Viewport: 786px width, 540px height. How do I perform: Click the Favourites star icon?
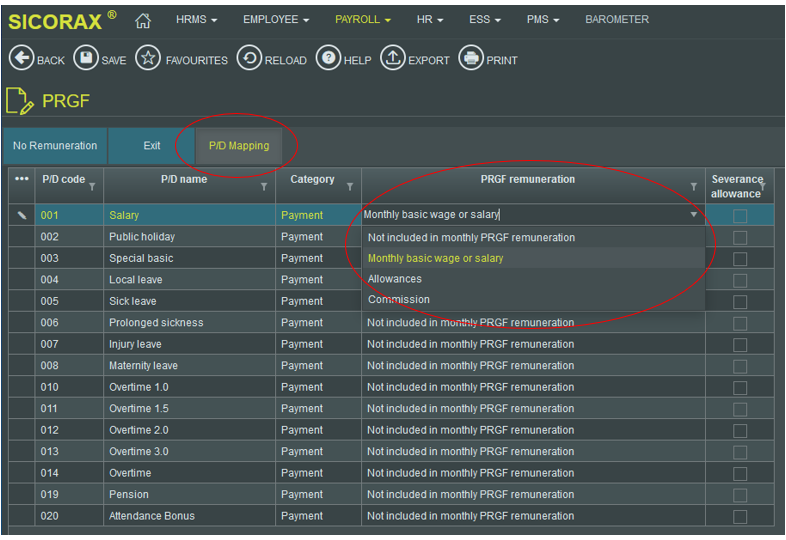148,59
